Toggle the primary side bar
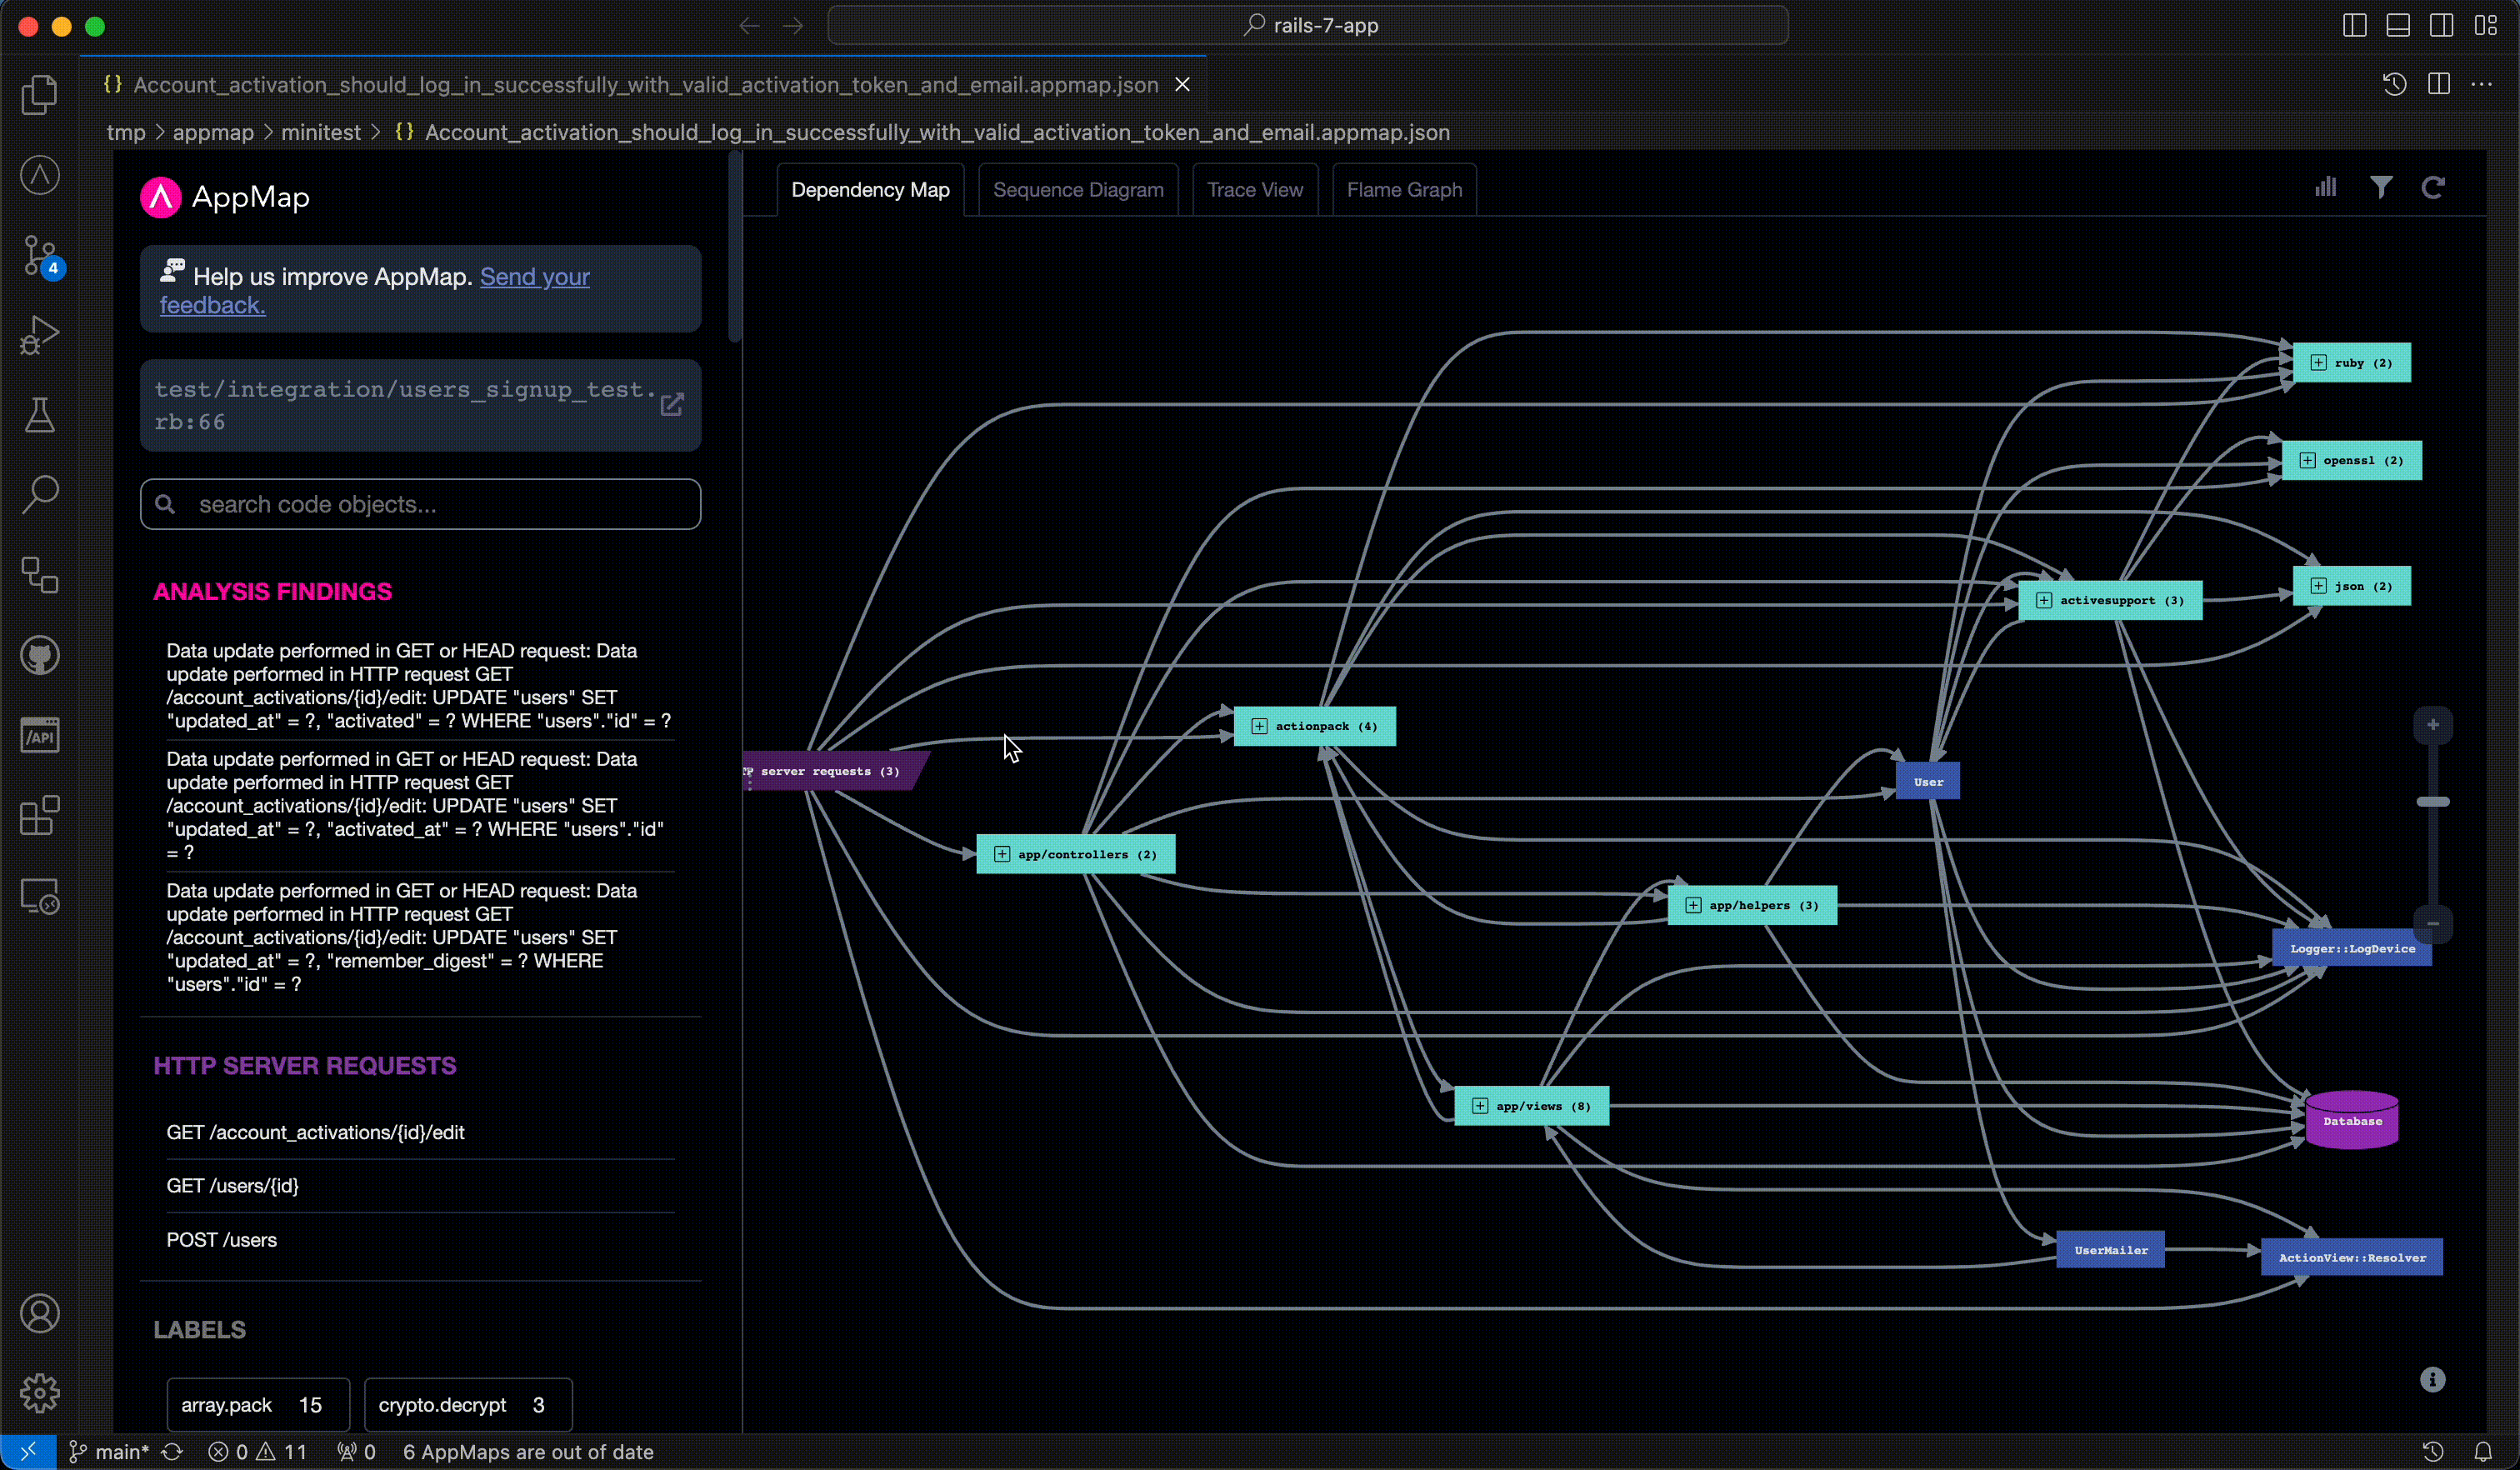This screenshot has height=1470, width=2520. pos(2355,26)
